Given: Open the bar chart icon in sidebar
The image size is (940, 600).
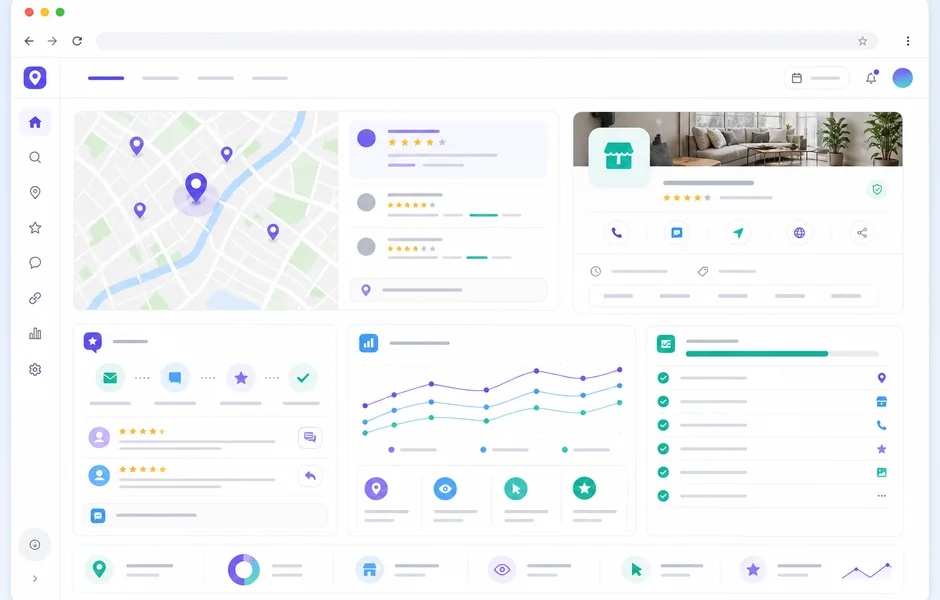Looking at the screenshot, I should click(x=35, y=333).
